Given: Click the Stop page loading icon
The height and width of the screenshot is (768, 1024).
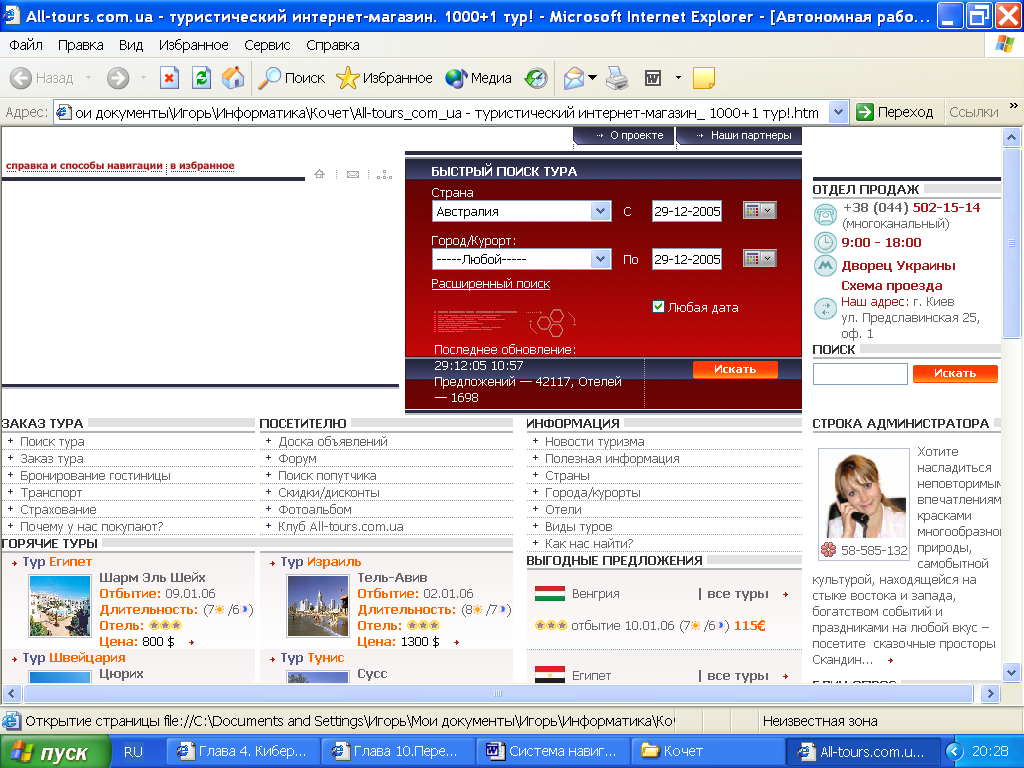Looking at the screenshot, I should (x=169, y=78).
